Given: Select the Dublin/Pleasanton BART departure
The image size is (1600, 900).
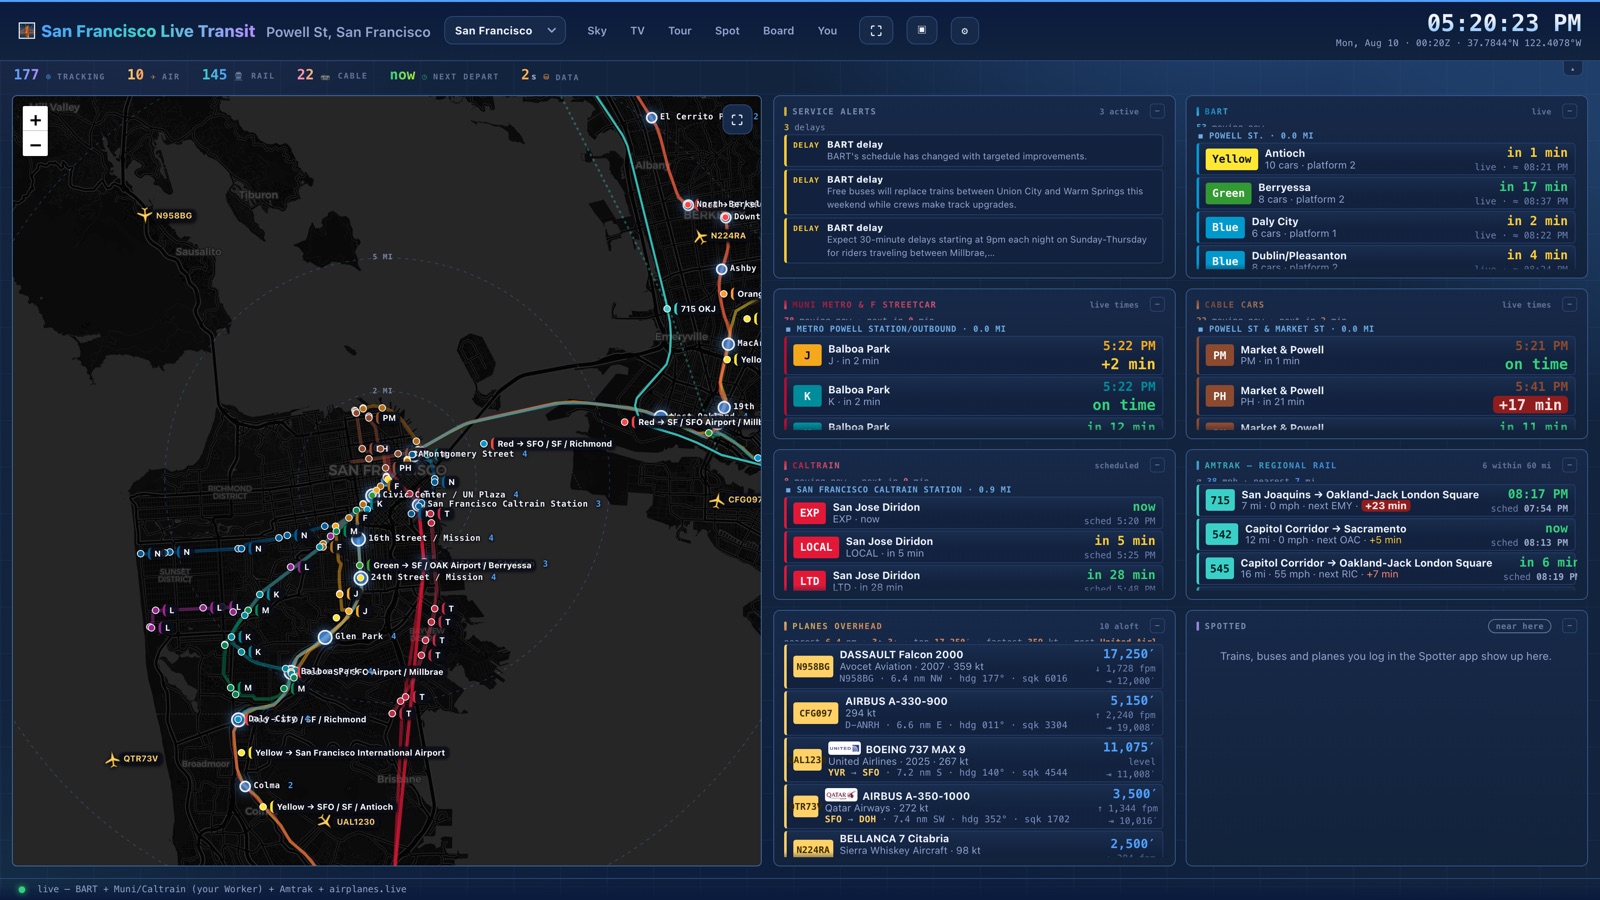Looking at the screenshot, I should 1386,258.
